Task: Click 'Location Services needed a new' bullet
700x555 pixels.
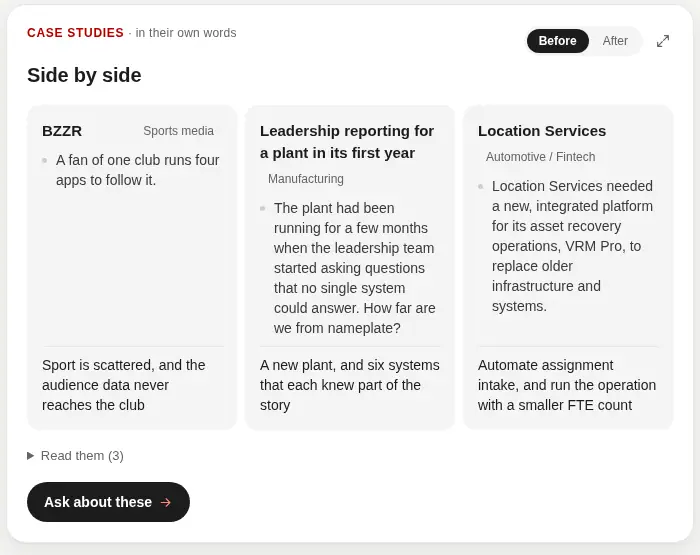Action: [x=572, y=246]
